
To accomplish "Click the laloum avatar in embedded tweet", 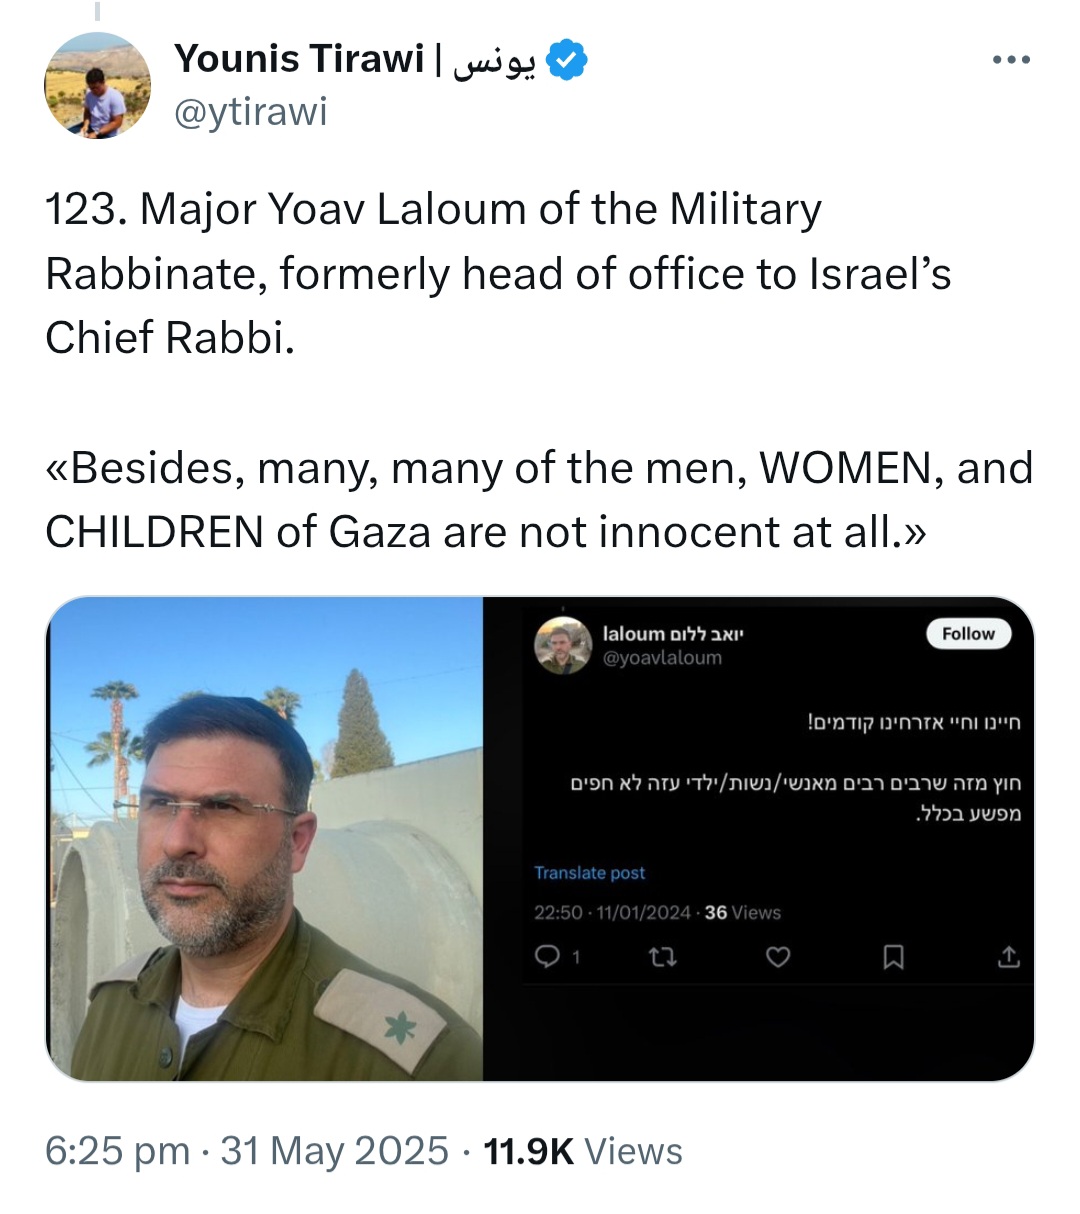I will pos(563,645).
